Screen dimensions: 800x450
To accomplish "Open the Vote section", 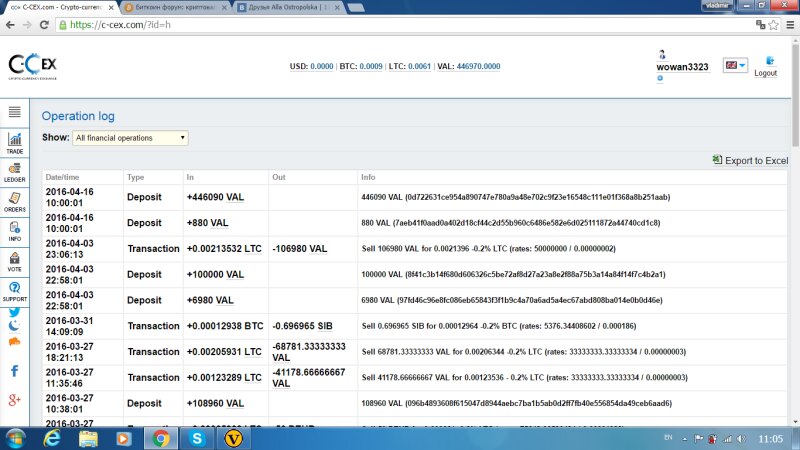I will (15, 260).
